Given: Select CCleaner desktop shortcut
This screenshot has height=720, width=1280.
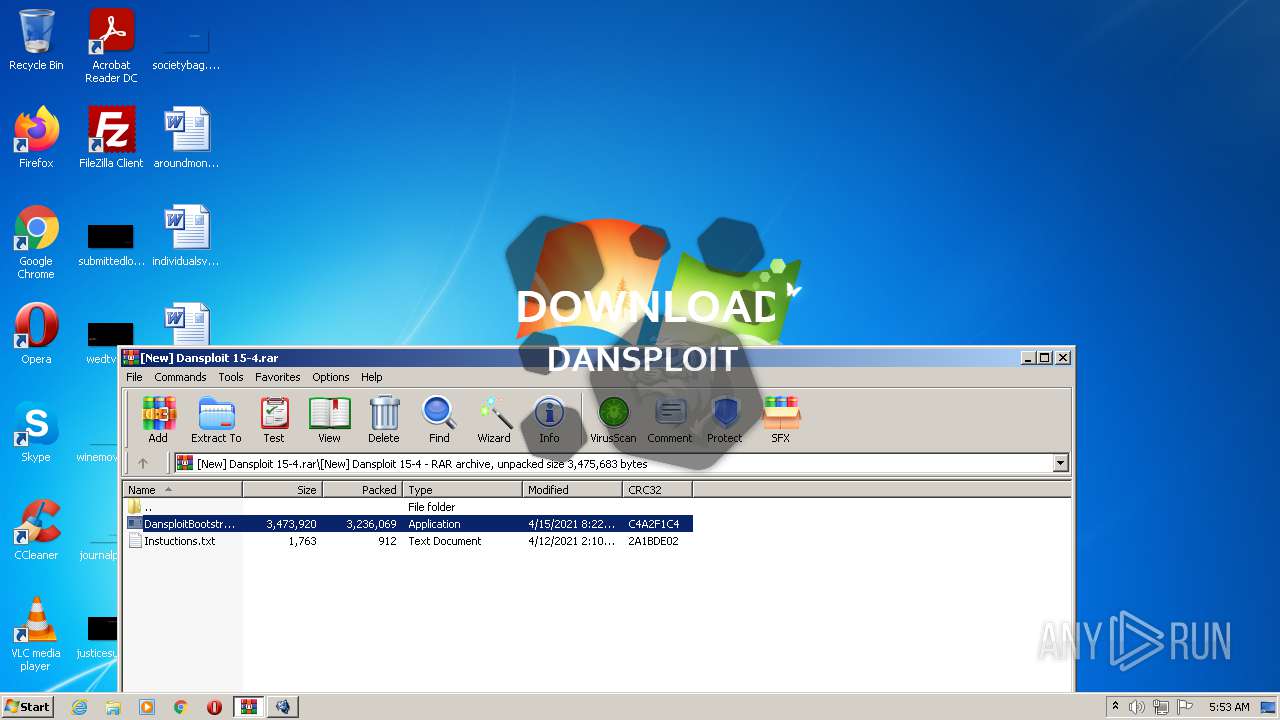Looking at the screenshot, I should pyautogui.click(x=36, y=530).
